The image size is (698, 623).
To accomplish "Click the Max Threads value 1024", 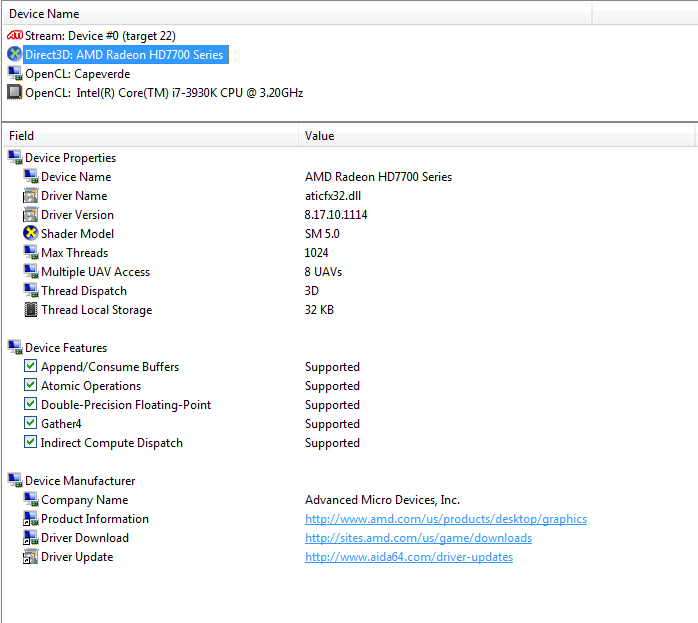I will pyautogui.click(x=317, y=253).
